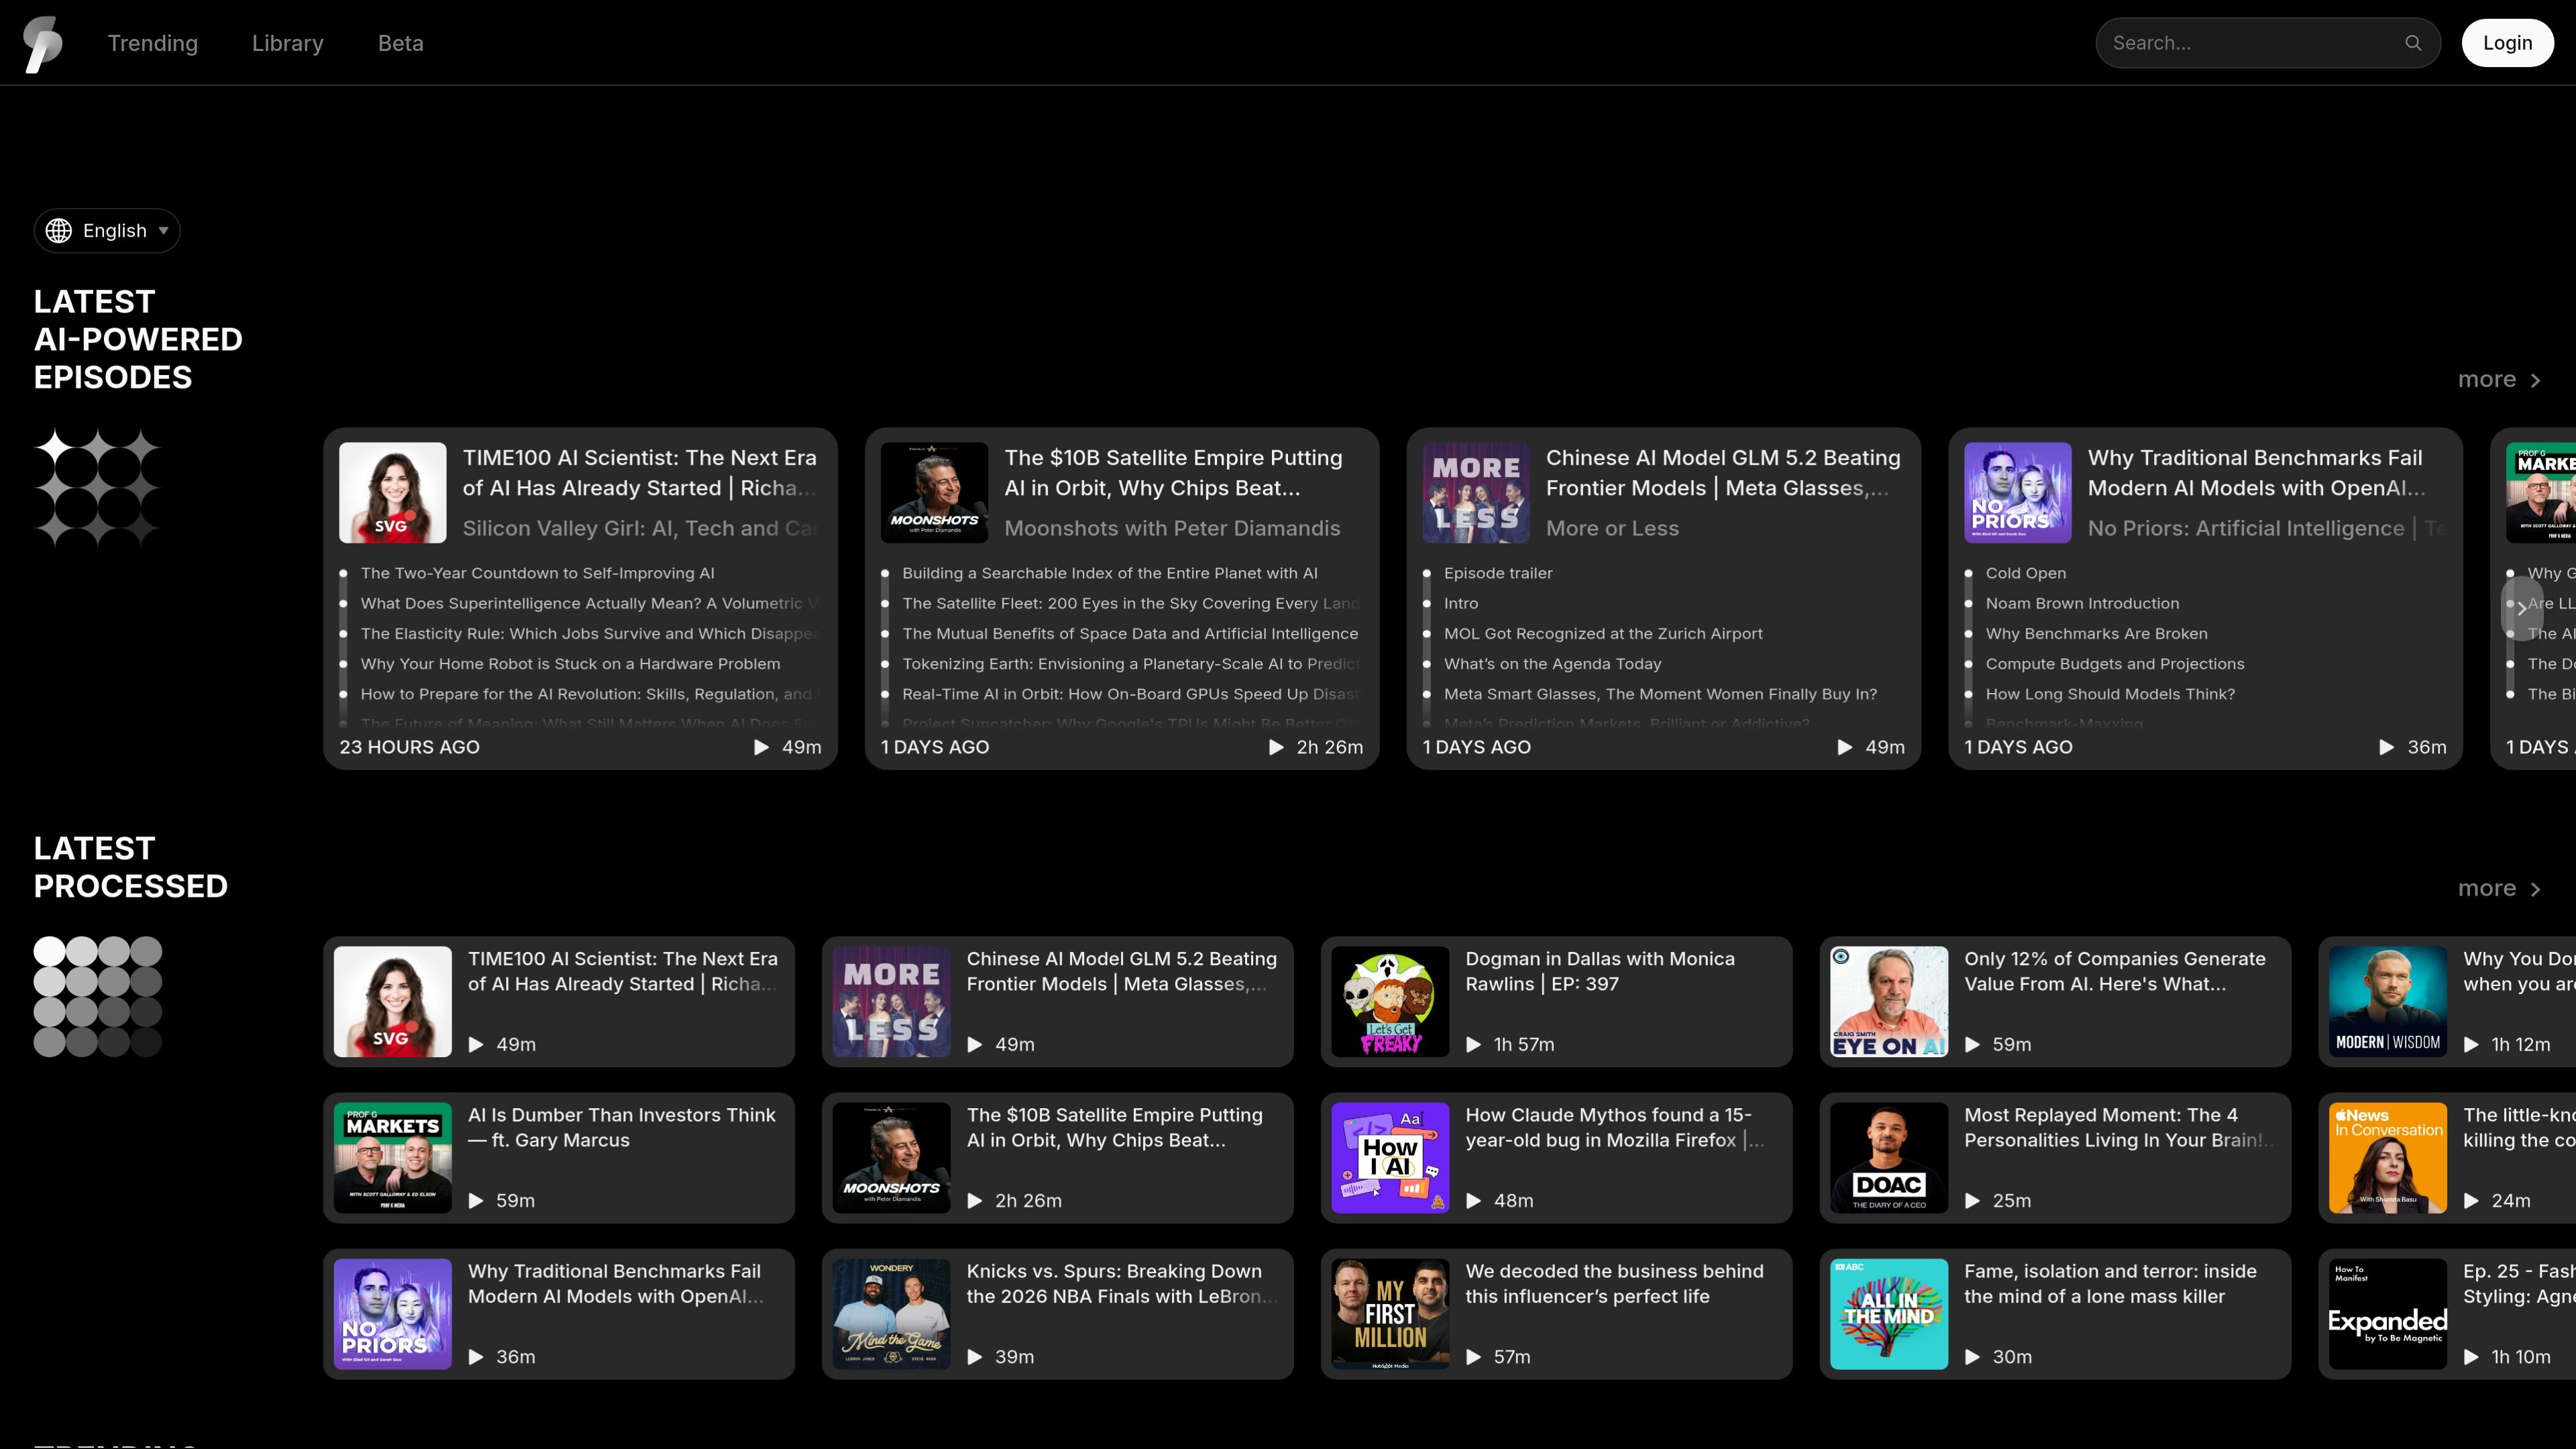Screen dimensions: 2576x1449
Task: Click next arrow on AI-powered episodes carousel
Action: point(2522,606)
